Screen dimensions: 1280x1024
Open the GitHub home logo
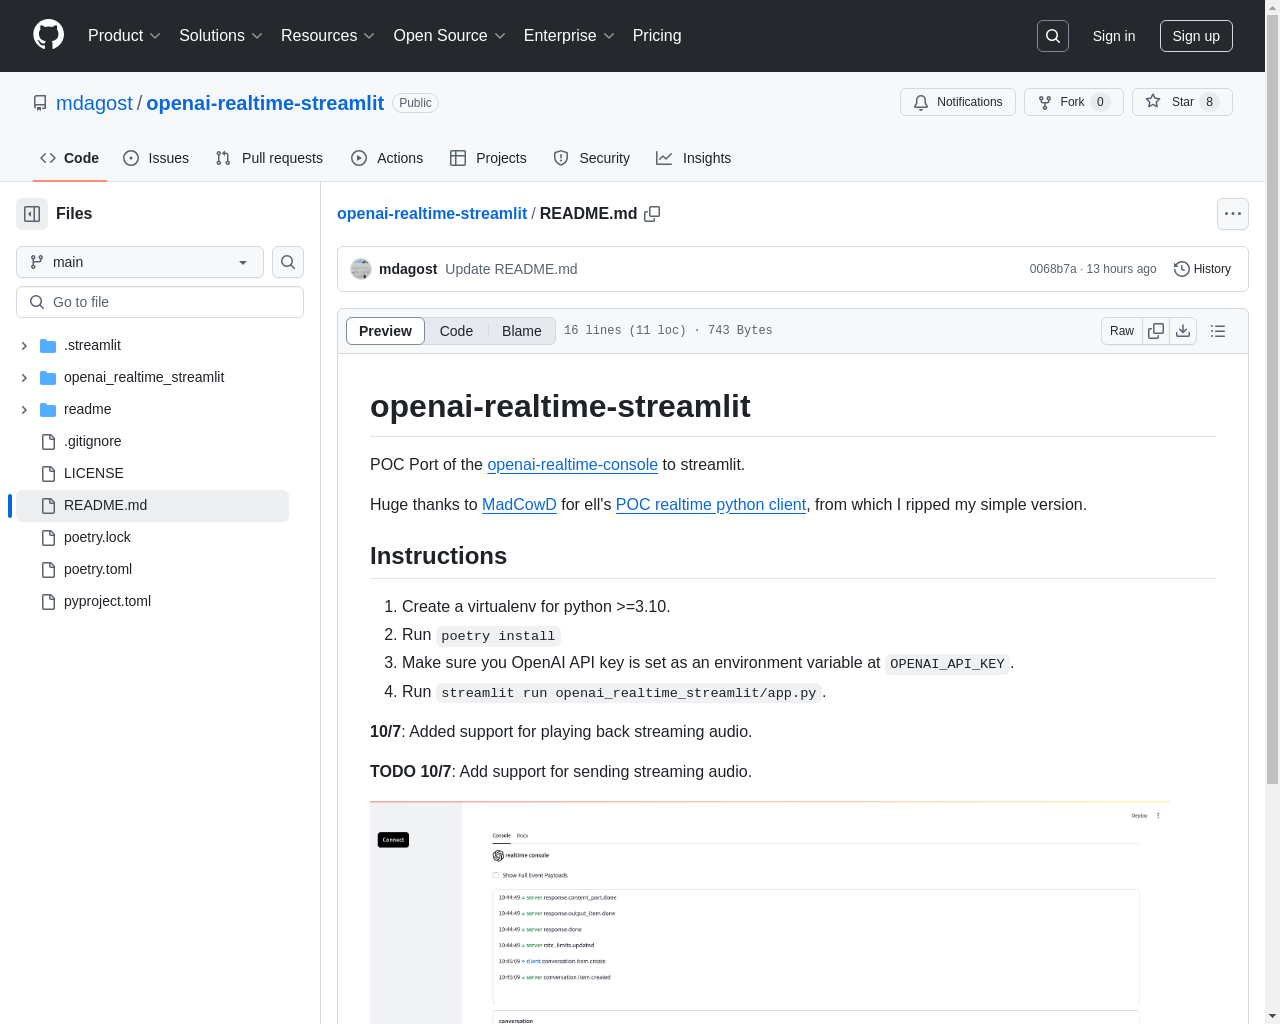click(49, 35)
